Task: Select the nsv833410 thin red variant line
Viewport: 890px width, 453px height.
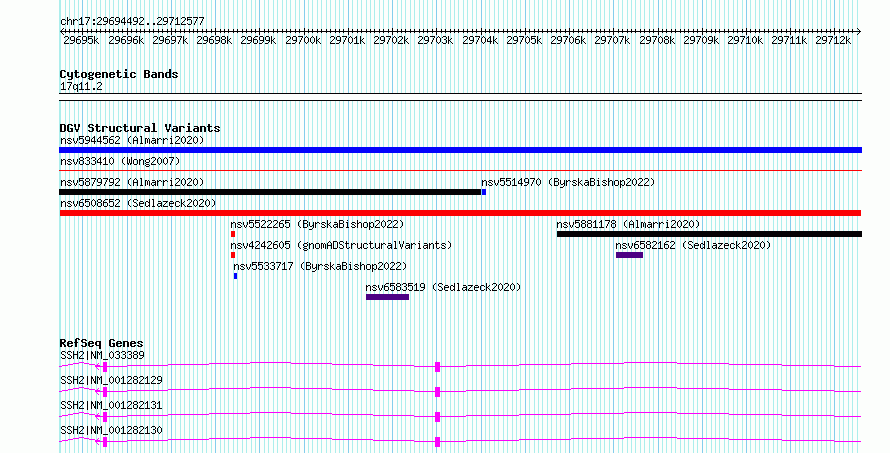Action: pyautogui.click(x=460, y=170)
